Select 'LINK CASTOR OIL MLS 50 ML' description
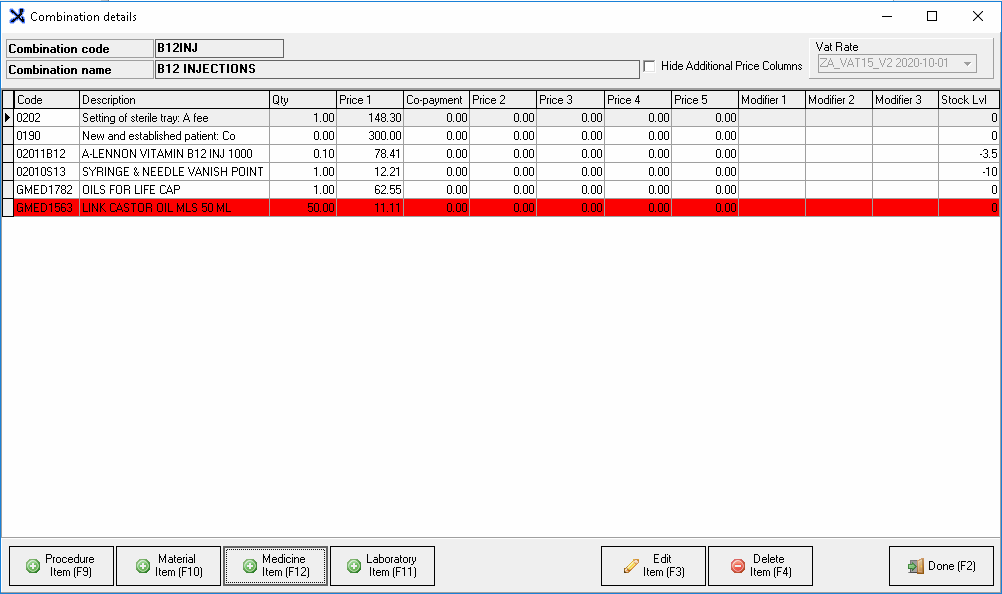 [x=174, y=208]
